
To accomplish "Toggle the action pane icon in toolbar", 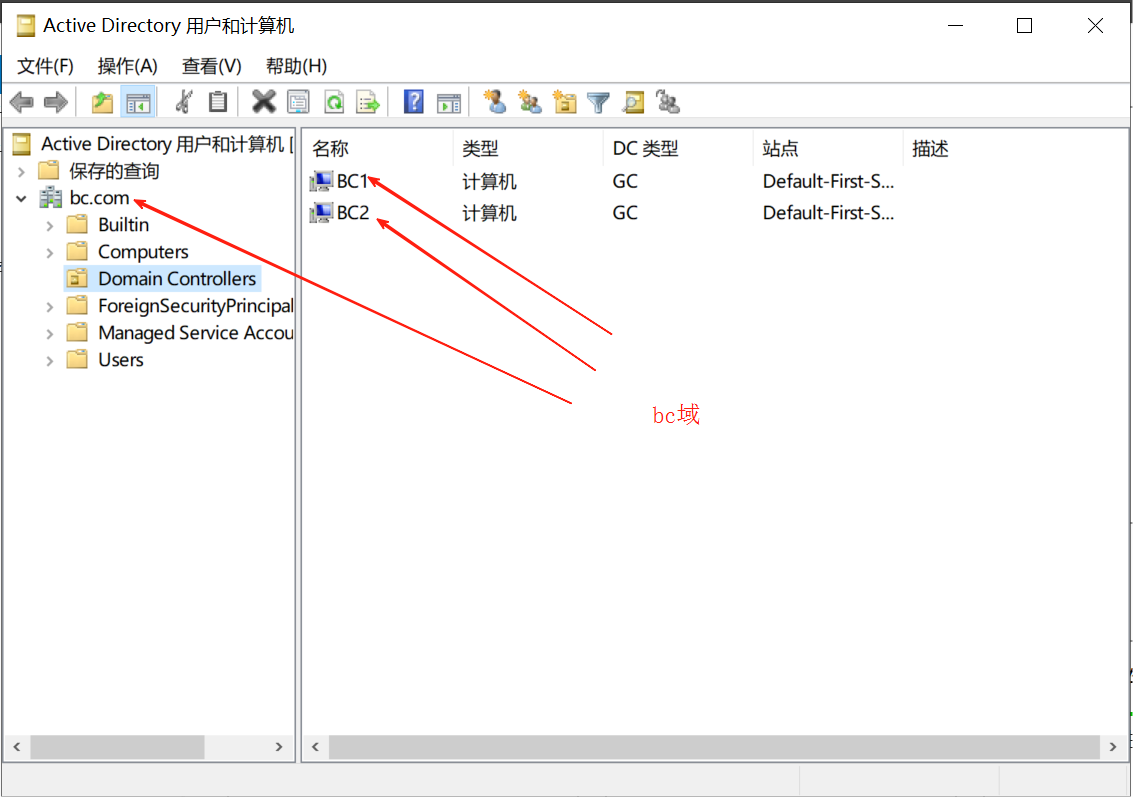I will click(449, 103).
